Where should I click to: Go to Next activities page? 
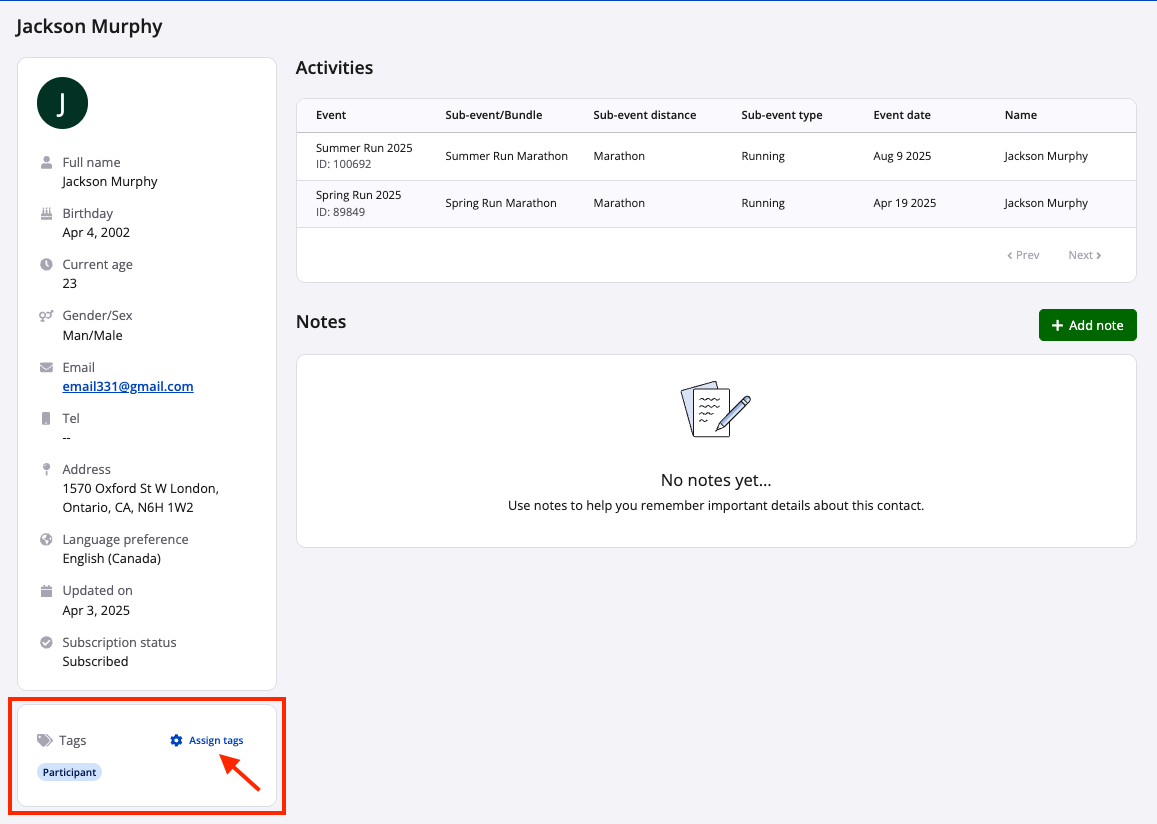1084,255
